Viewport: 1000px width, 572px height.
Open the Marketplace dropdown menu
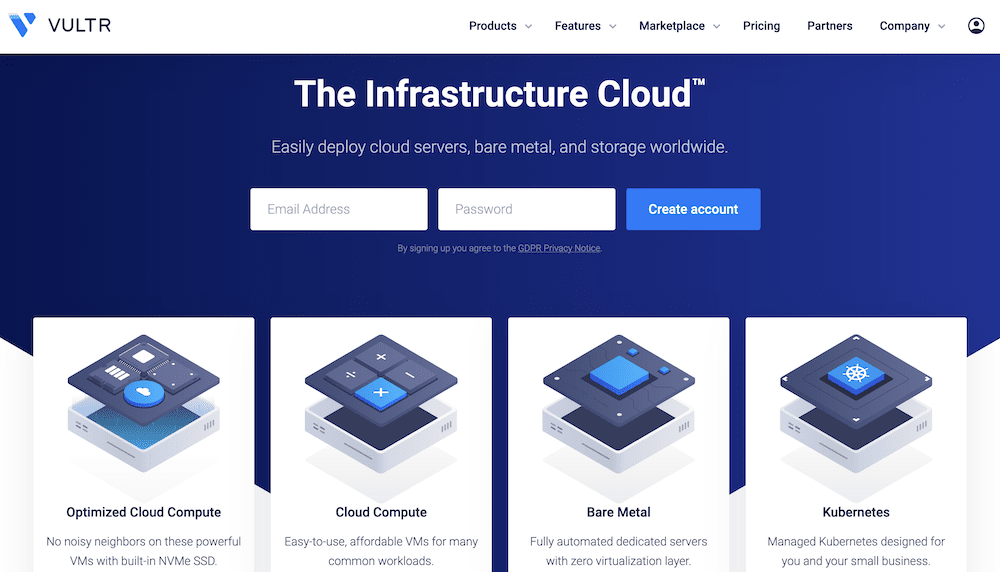pos(679,26)
